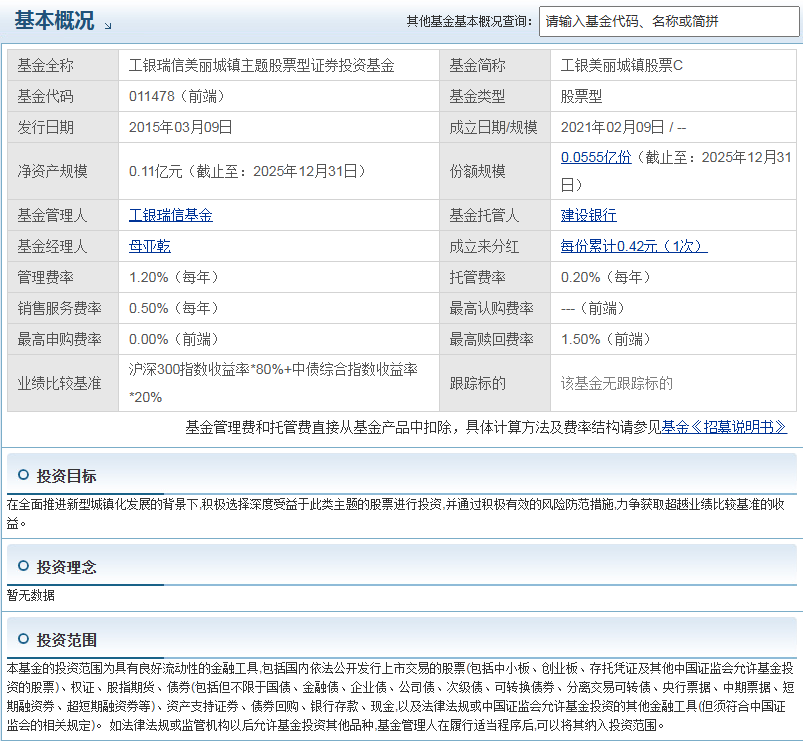Viewport: 803px width, 741px height.
Task: Click fund code value 011478(前端)
Action: tap(177, 96)
